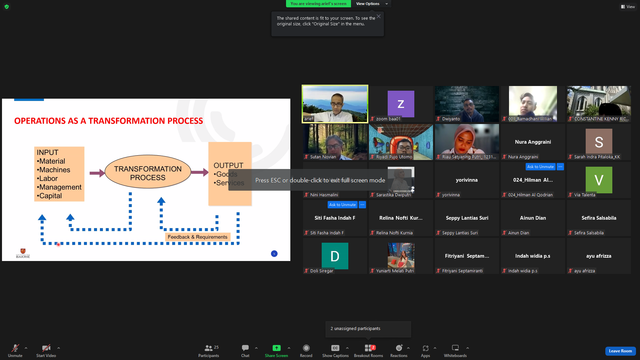Click the blue slide number circle

point(274,253)
